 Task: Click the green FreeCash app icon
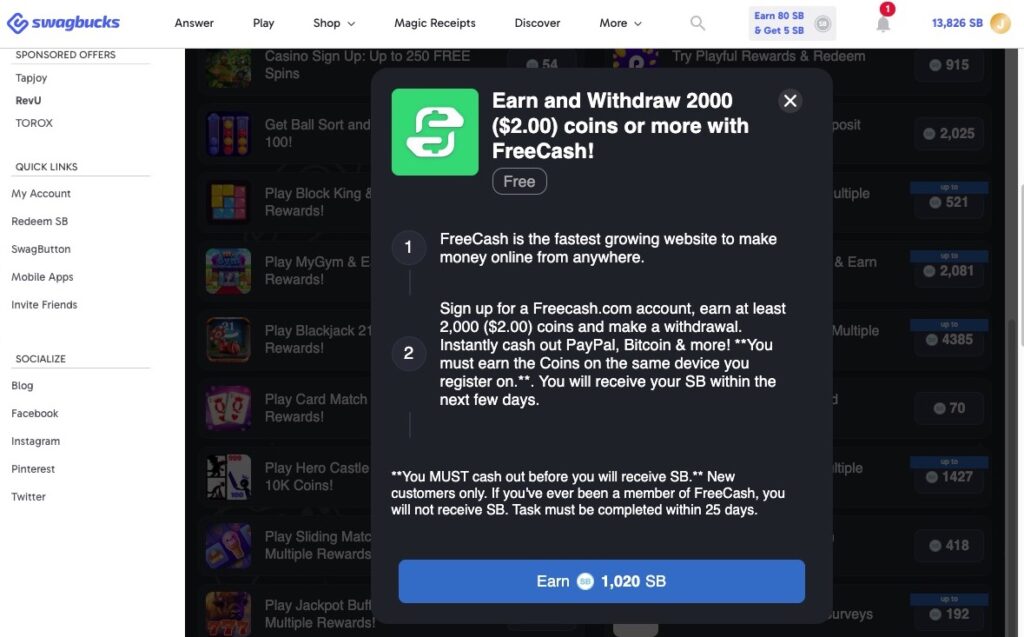pos(435,132)
